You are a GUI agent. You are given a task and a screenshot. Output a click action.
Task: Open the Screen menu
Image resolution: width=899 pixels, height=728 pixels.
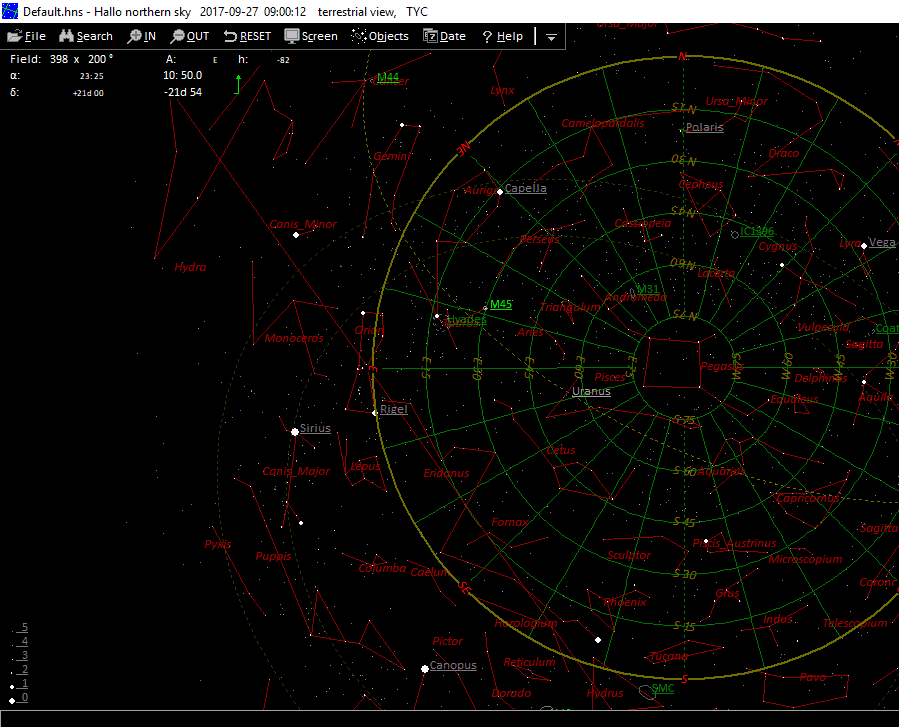click(311, 36)
